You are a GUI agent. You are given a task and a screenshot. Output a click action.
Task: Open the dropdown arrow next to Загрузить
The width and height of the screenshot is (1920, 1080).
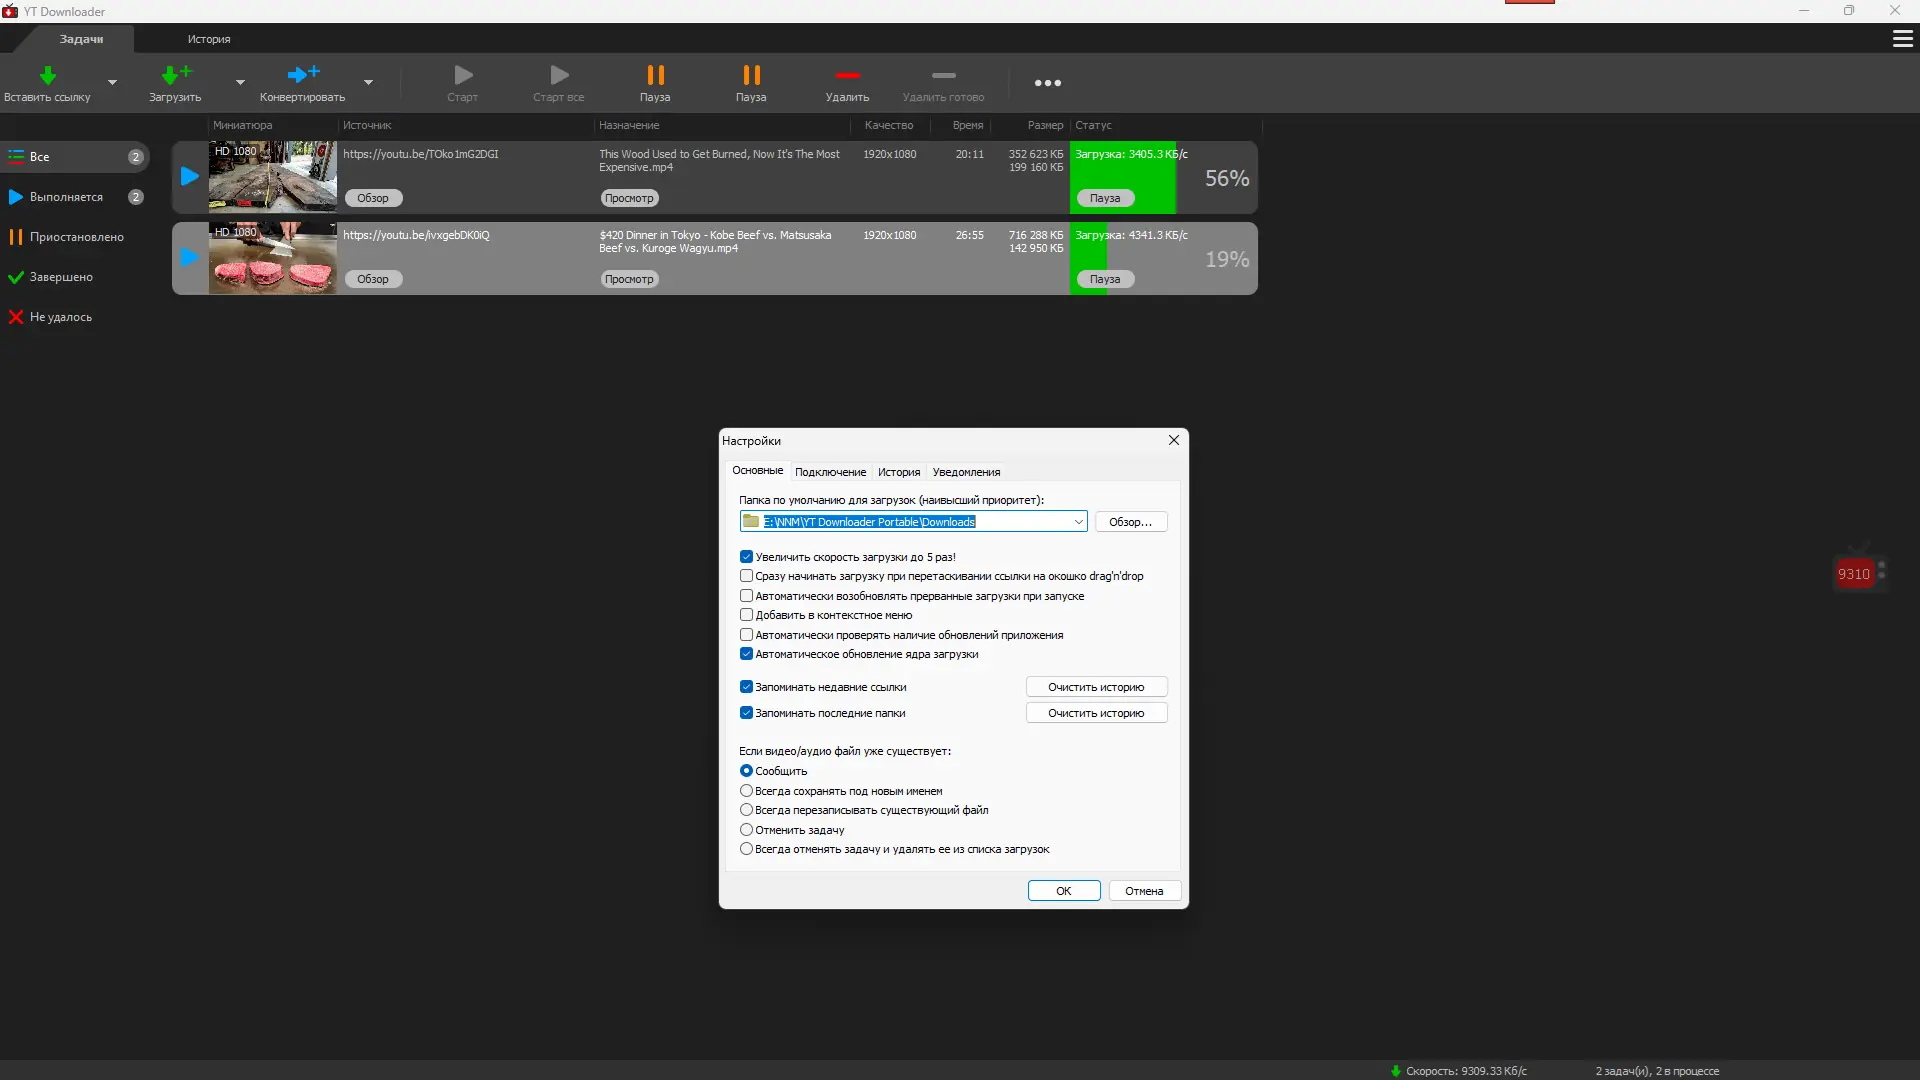click(x=240, y=83)
